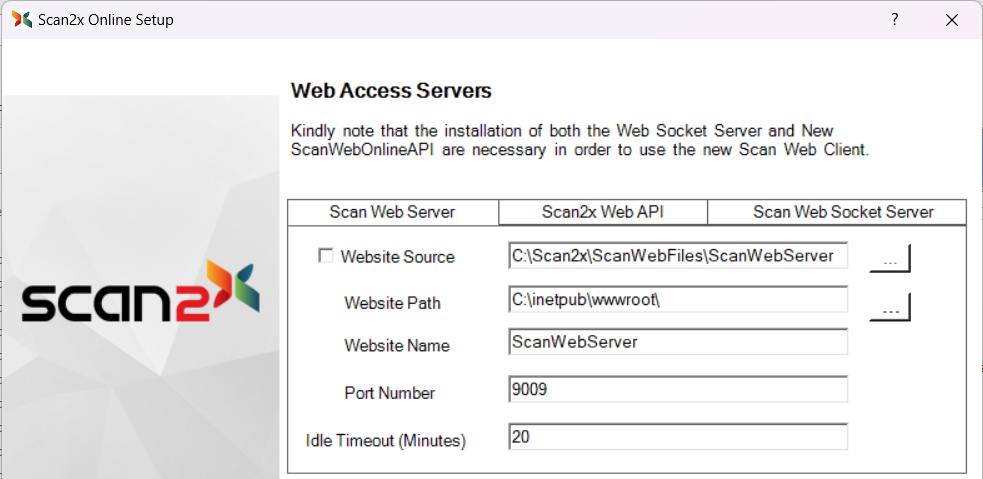Switch to Scan Web Server tab
The width and height of the screenshot is (983, 479).
pyautogui.click(x=392, y=212)
